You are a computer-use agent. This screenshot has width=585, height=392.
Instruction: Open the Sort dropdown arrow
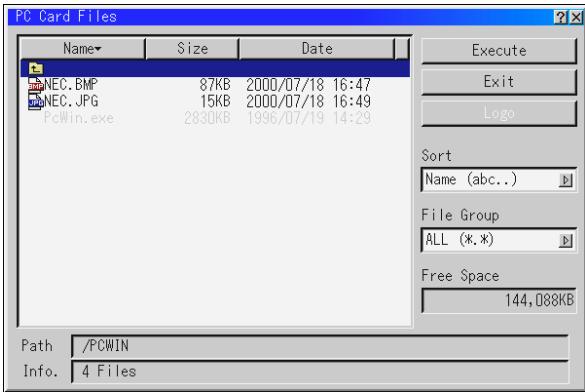tap(566, 181)
